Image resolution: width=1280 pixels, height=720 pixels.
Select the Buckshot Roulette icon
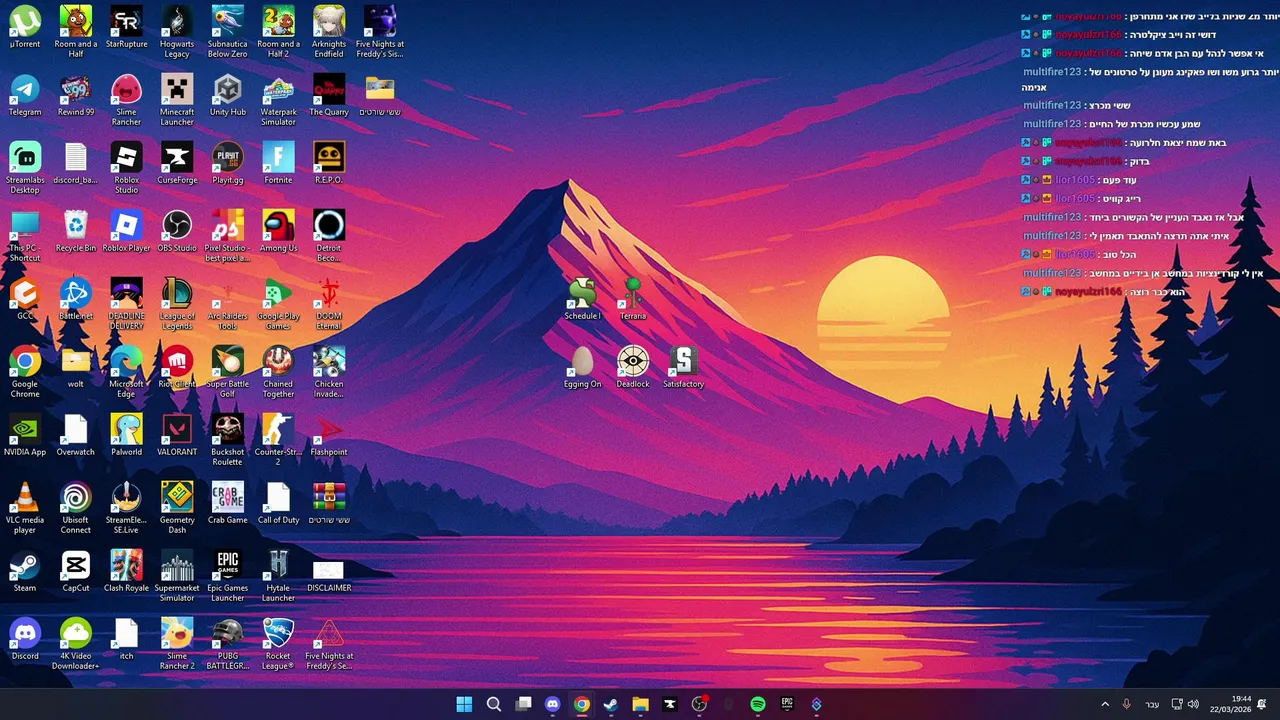click(x=227, y=440)
